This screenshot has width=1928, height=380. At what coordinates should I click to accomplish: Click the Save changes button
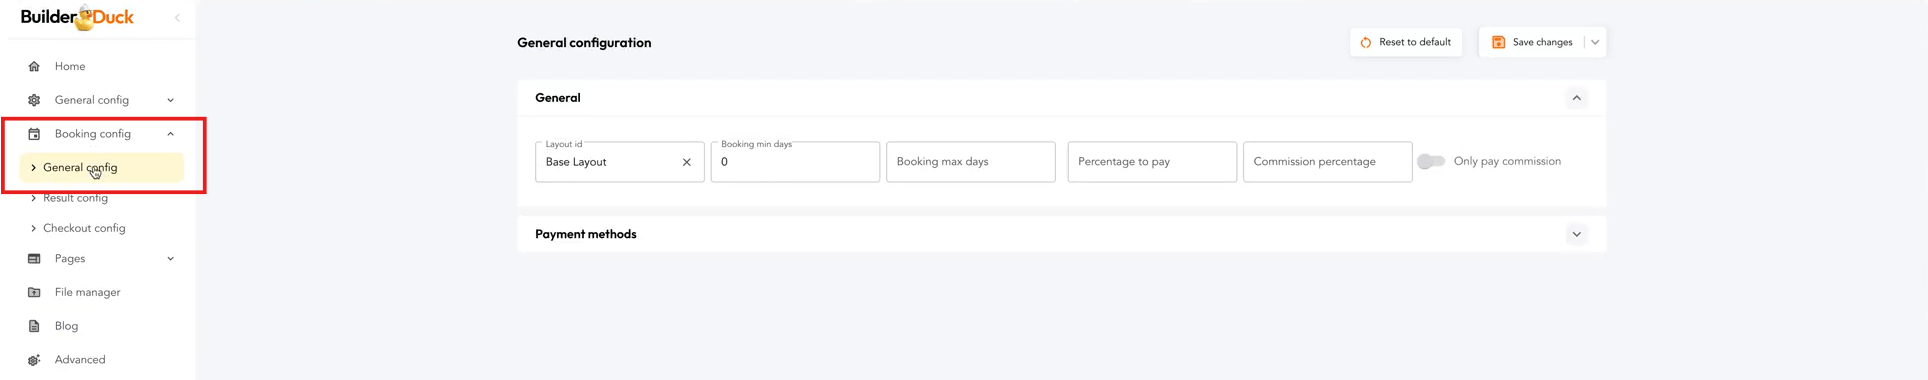coord(1532,42)
